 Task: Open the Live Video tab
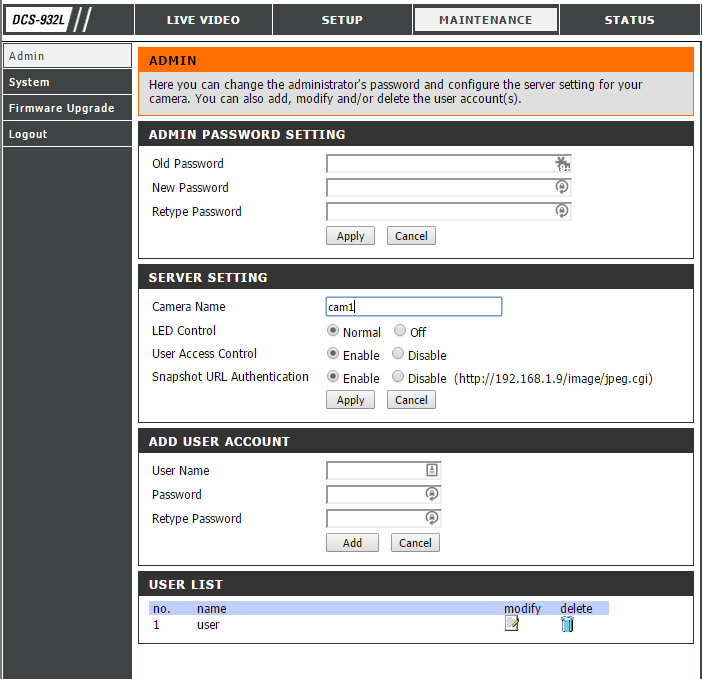pos(202,20)
